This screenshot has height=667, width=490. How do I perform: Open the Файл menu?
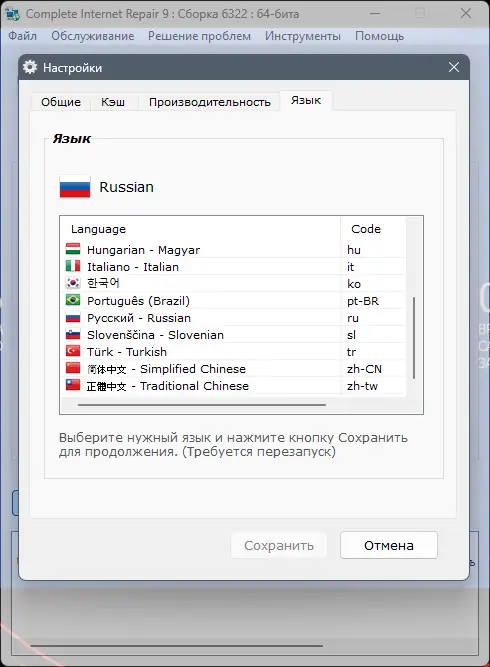pos(23,36)
